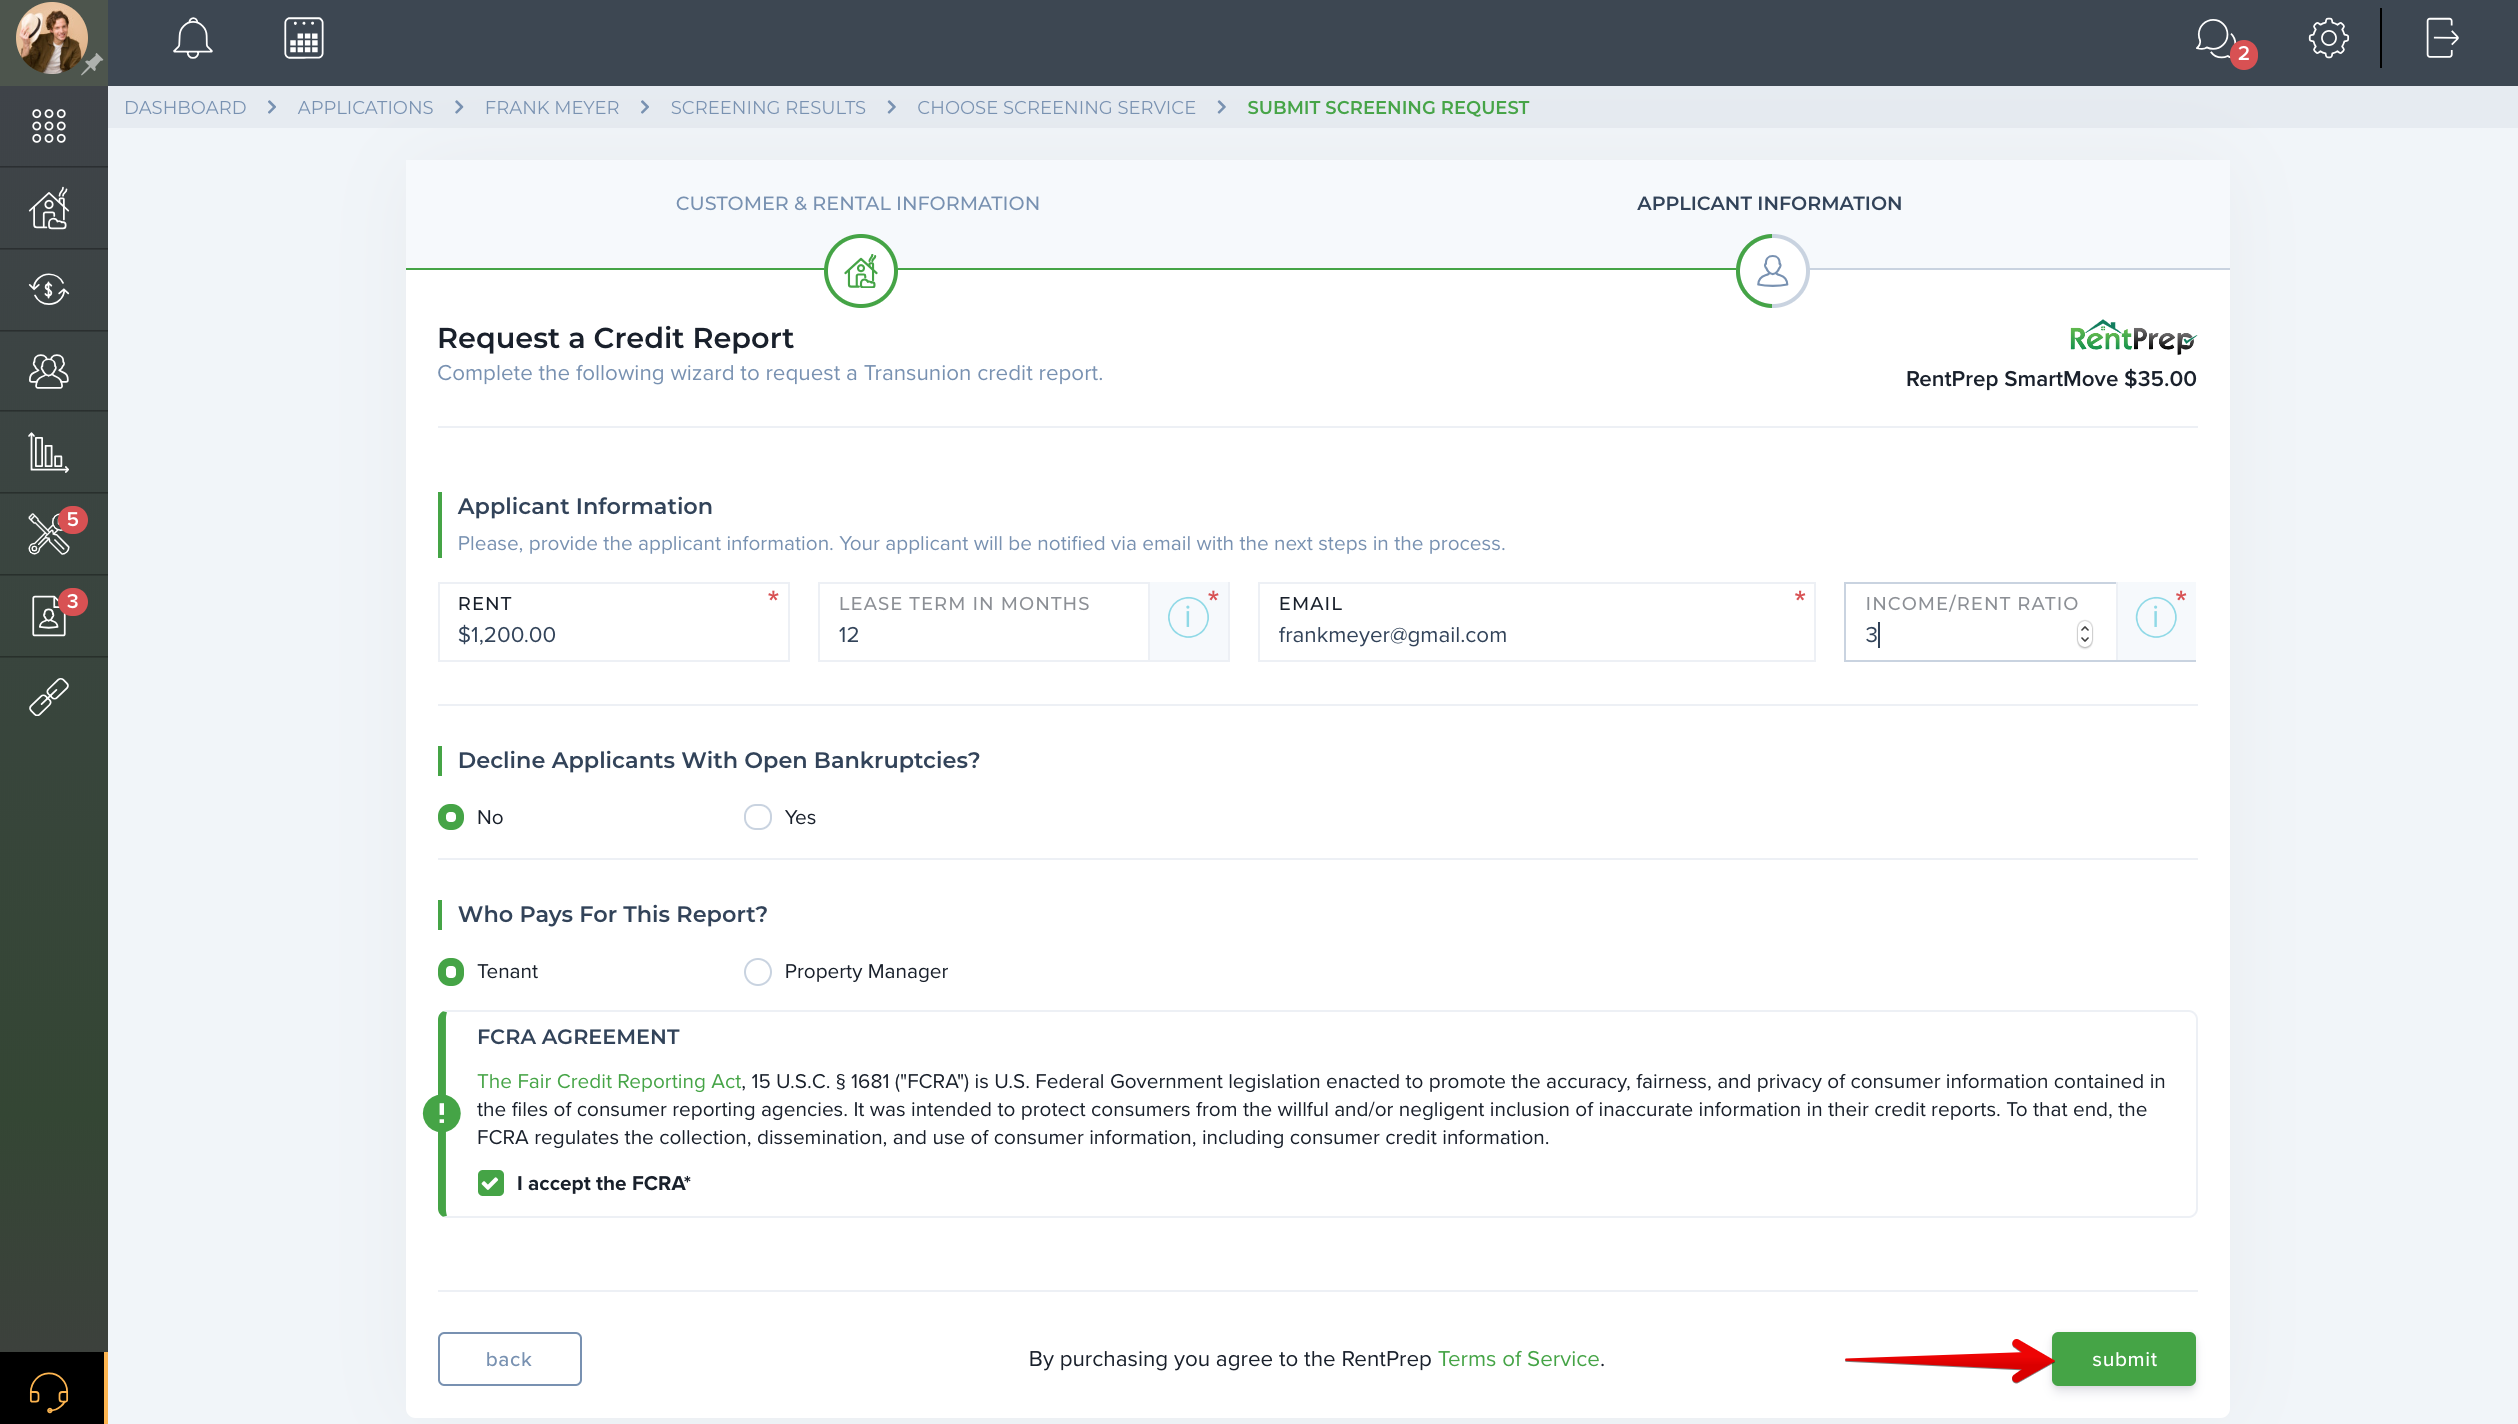Go to Applications breadcrumb
2518x1424 pixels.
365,107
